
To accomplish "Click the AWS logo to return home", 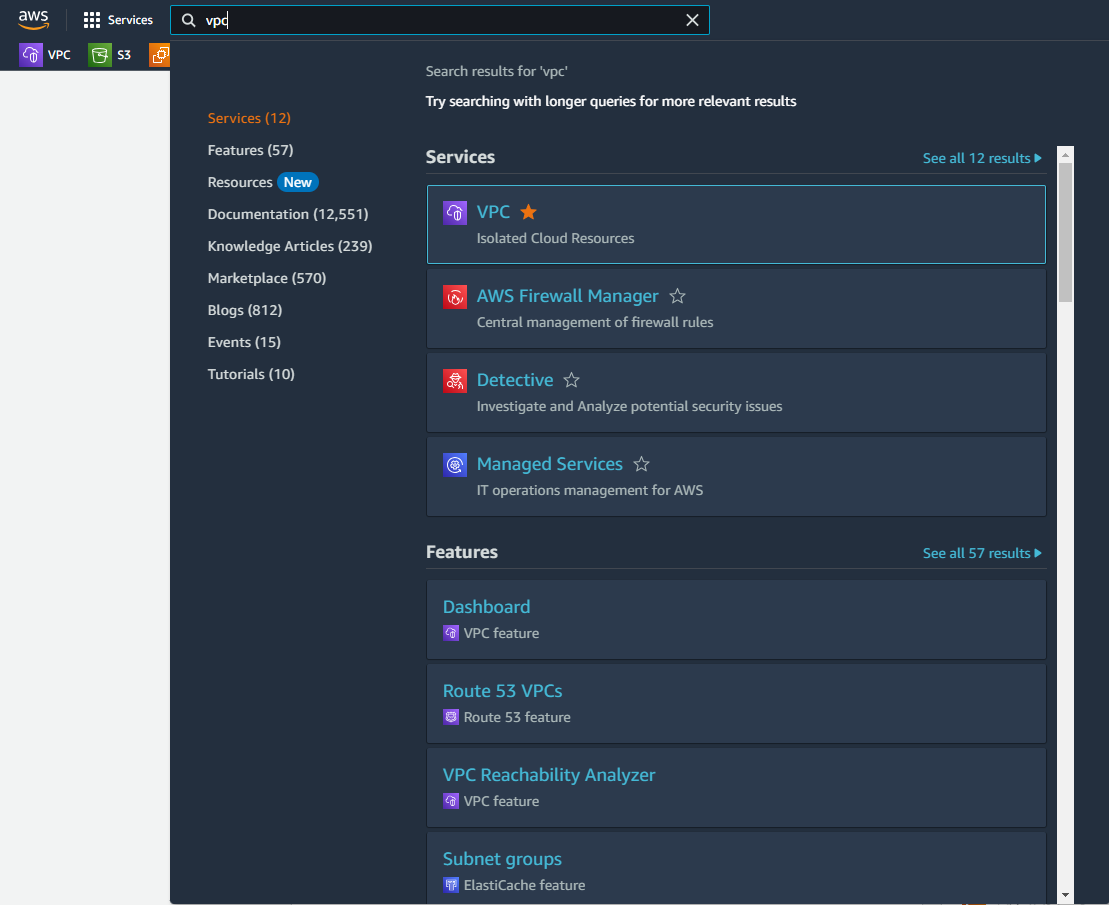I will pyautogui.click(x=33, y=19).
